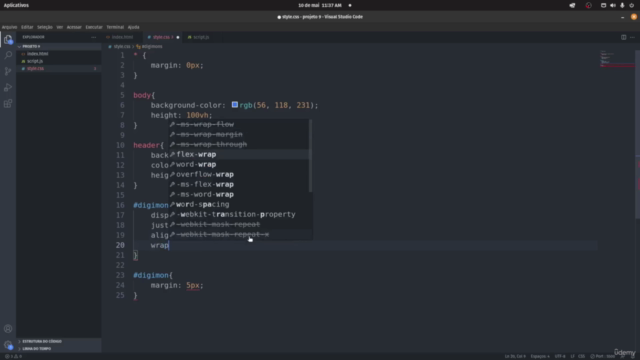This screenshot has height=360, width=640.
Task: Click the line and column status entry
Action: click(x=515, y=356)
